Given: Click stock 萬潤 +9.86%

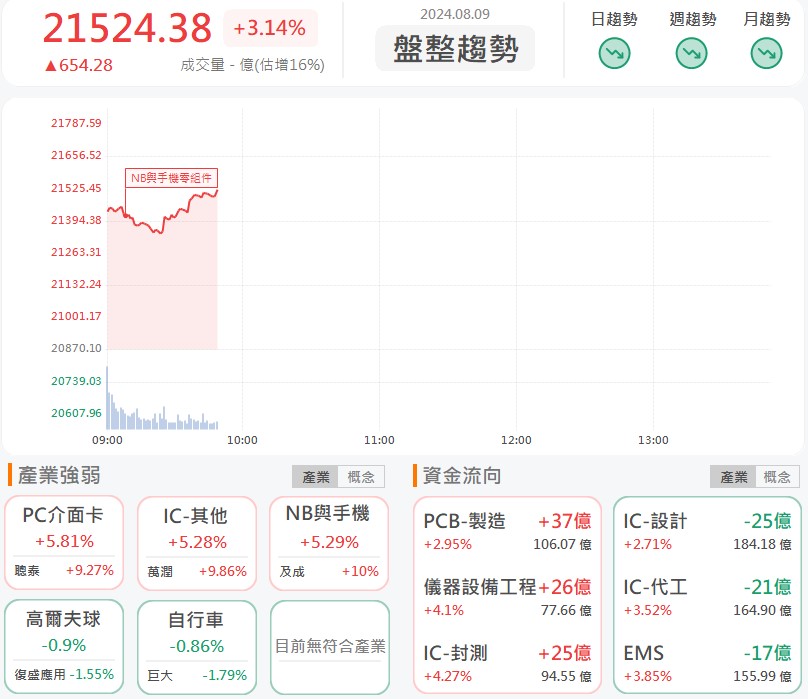Looking at the screenshot, I should (x=197, y=571).
